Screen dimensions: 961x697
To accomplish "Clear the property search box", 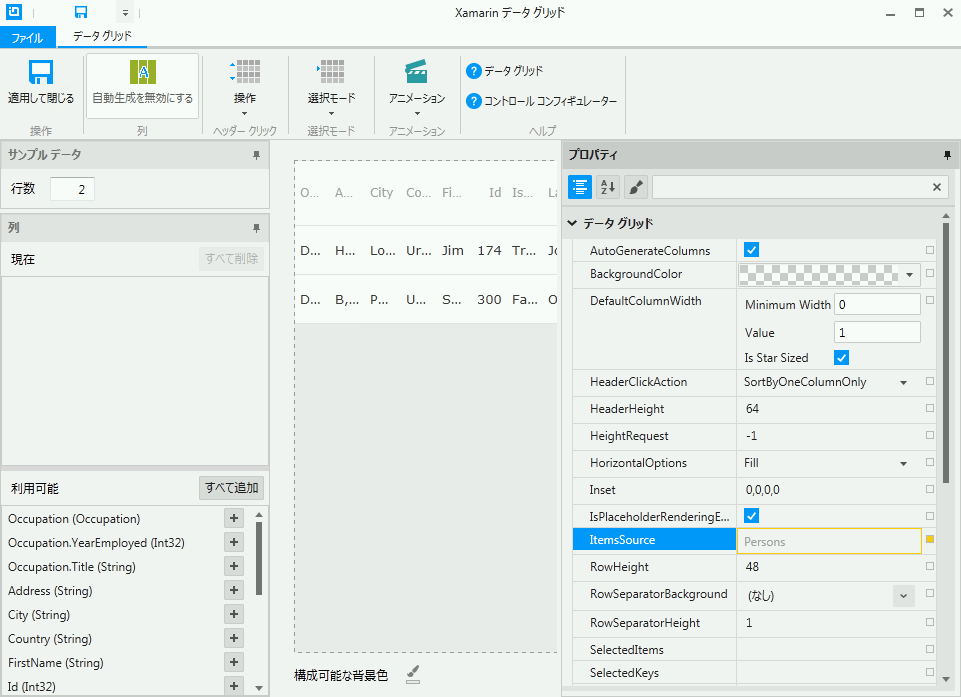I will click(x=936, y=187).
